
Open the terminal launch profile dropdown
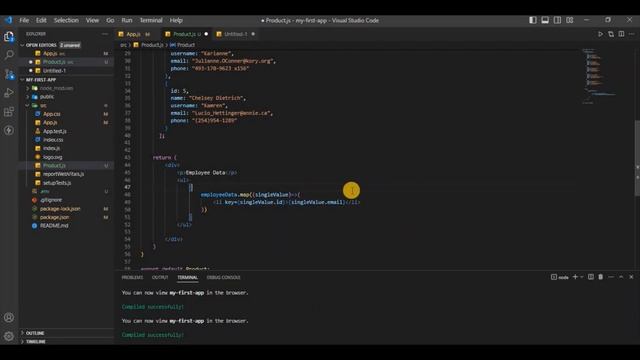(582, 277)
